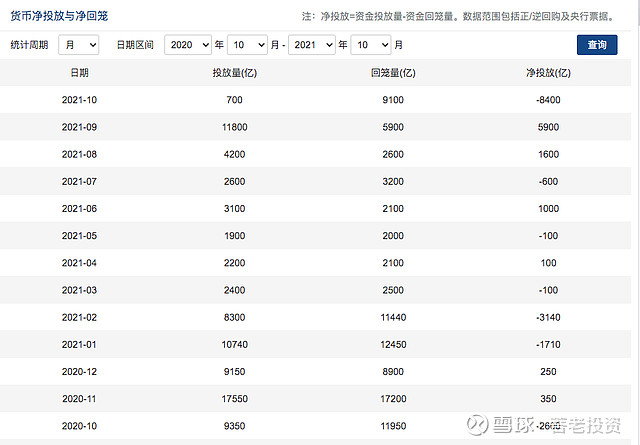Click the 2400 投放量 value
This screenshot has height=445, width=640.
pyautogui.click(x=234, y=290)
